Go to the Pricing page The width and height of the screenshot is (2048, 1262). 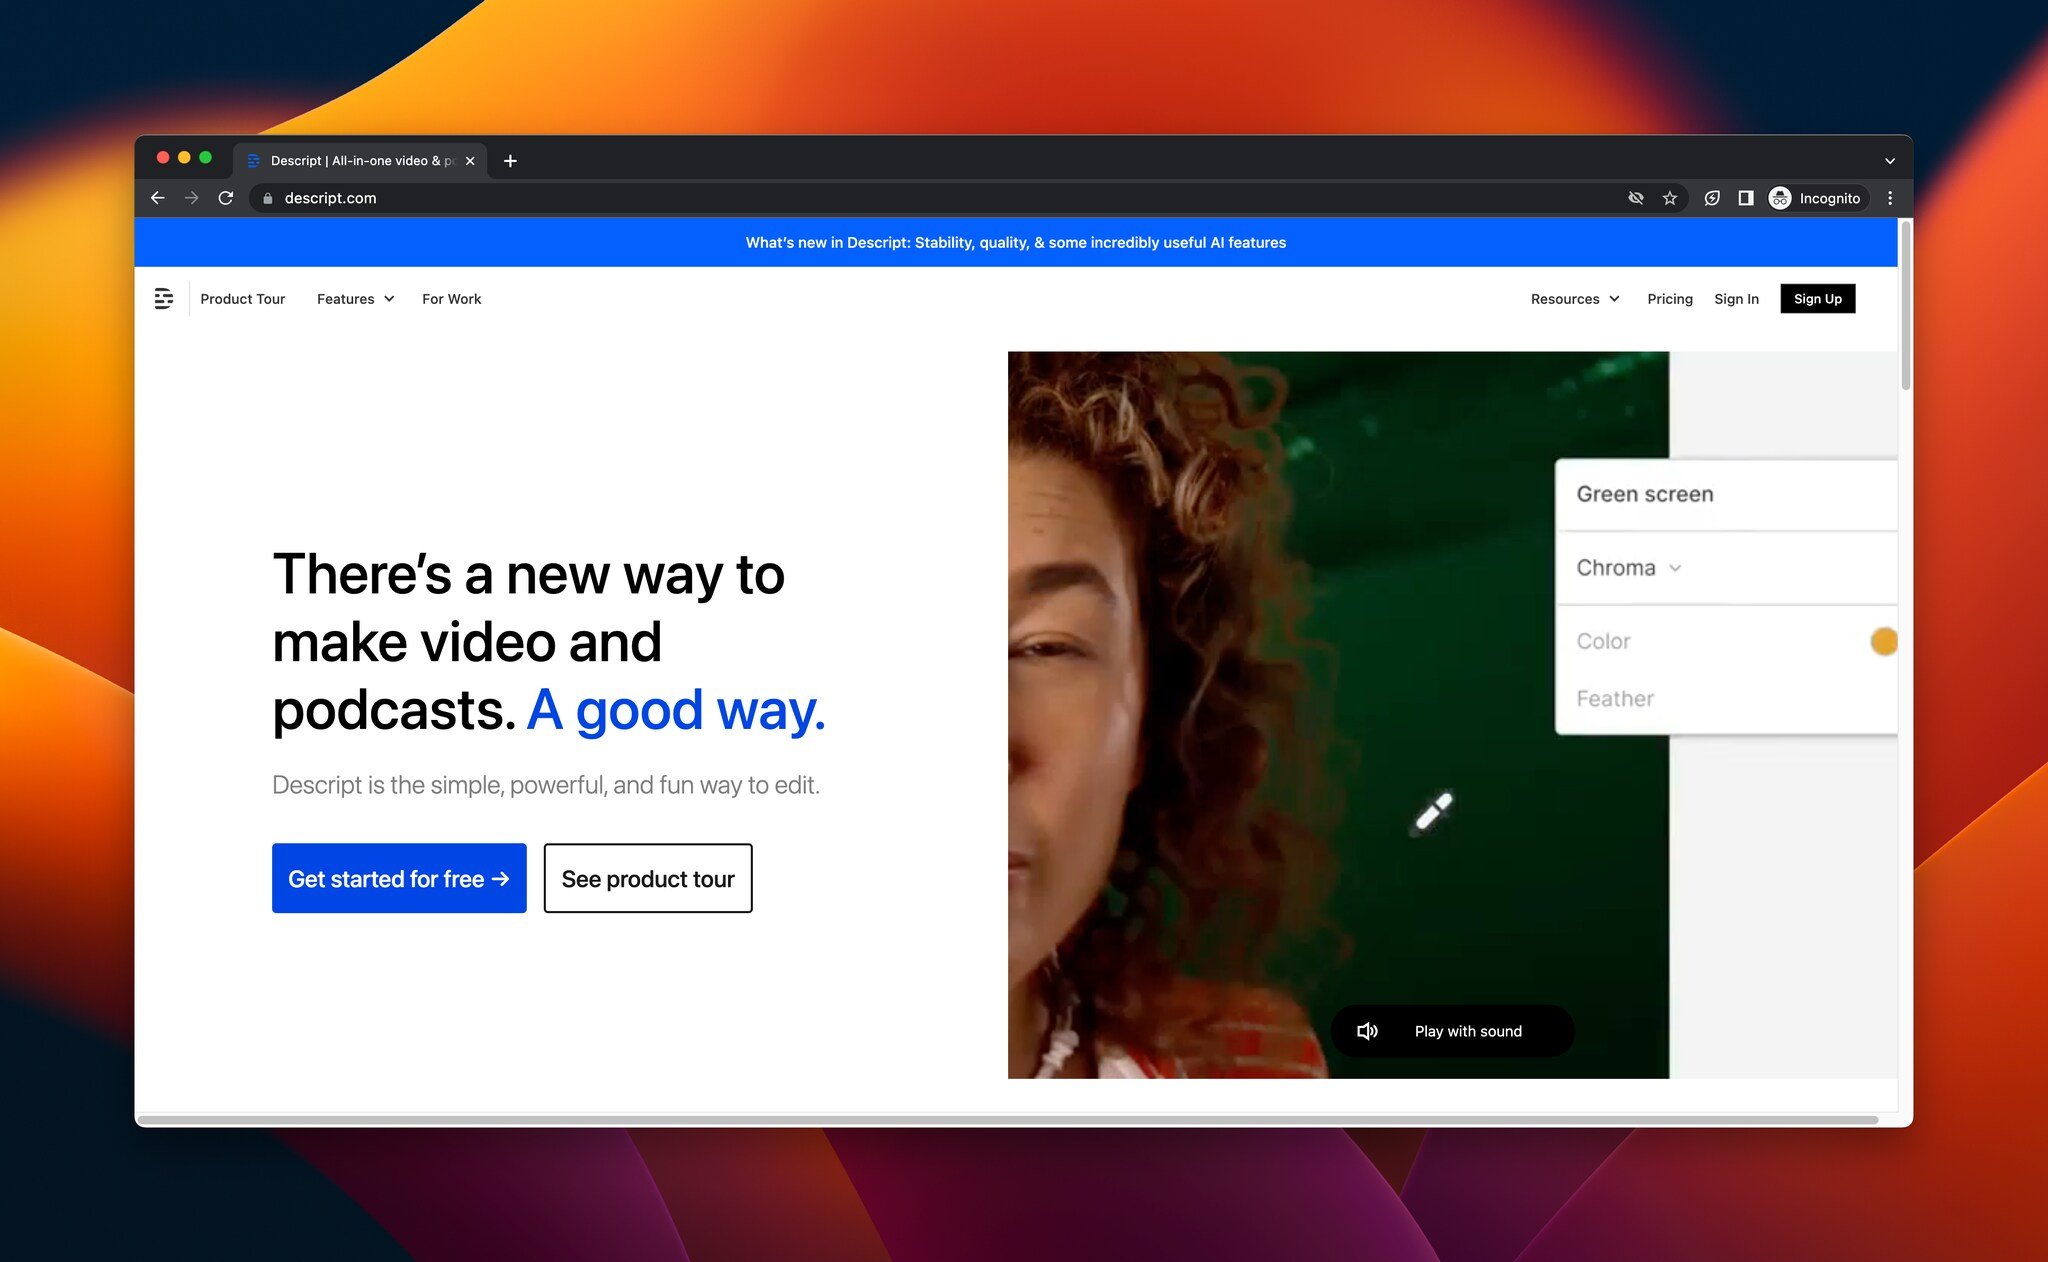[1670, 299]
